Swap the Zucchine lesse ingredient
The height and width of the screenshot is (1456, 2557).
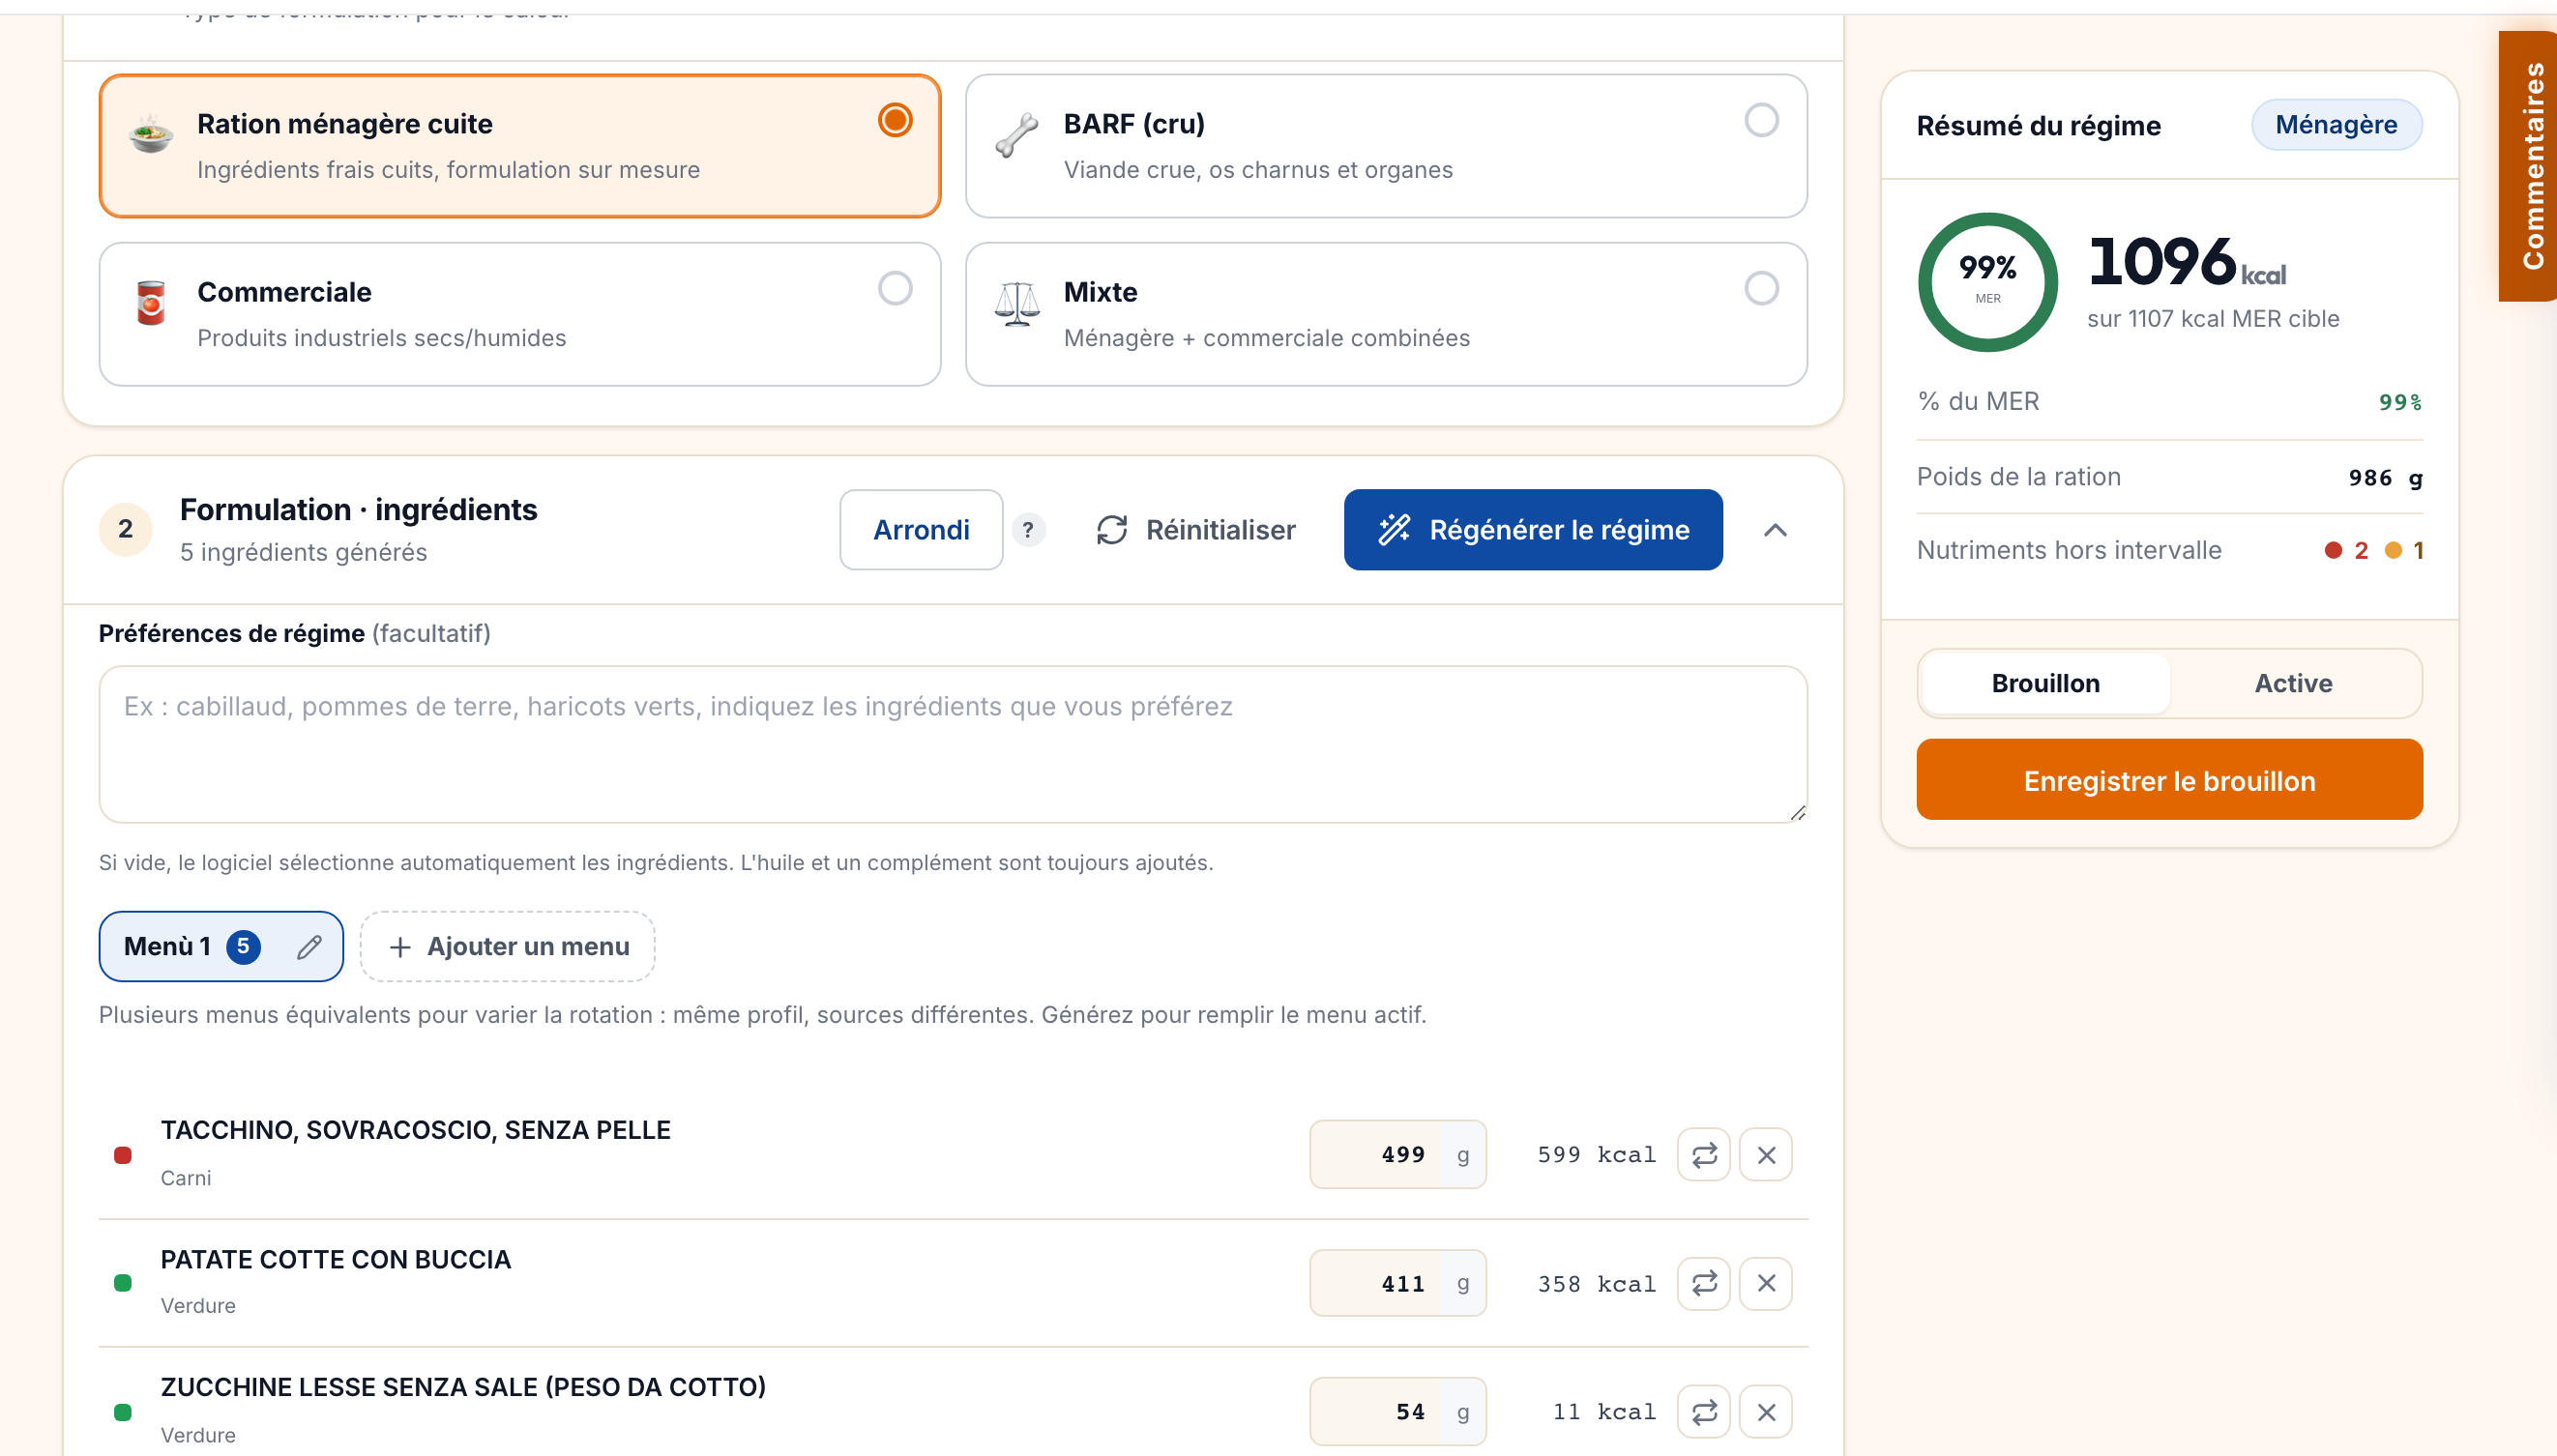tap(1703, 1412)
